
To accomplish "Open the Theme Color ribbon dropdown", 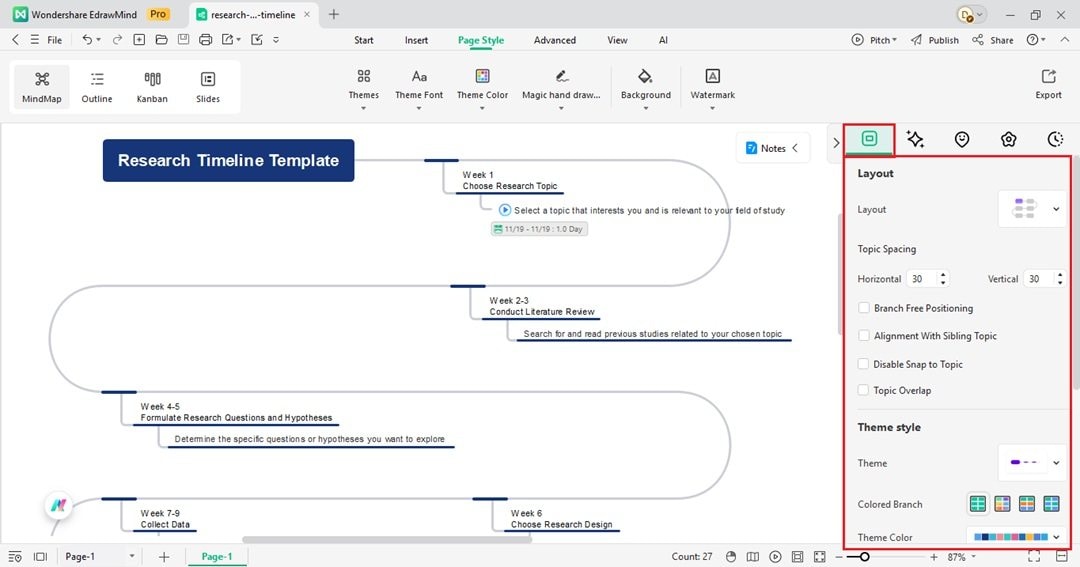I will pyautogui.click(x=482, y=87).
